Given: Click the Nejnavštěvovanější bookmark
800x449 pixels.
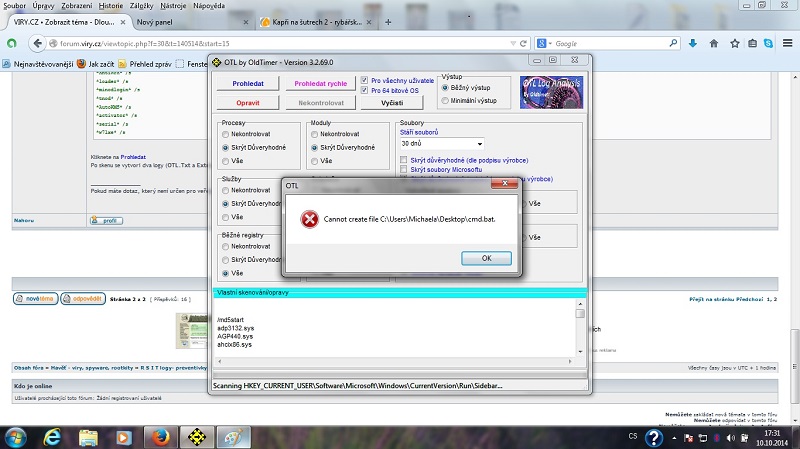Looking at the screenshot, I should [x=38, y=64].
